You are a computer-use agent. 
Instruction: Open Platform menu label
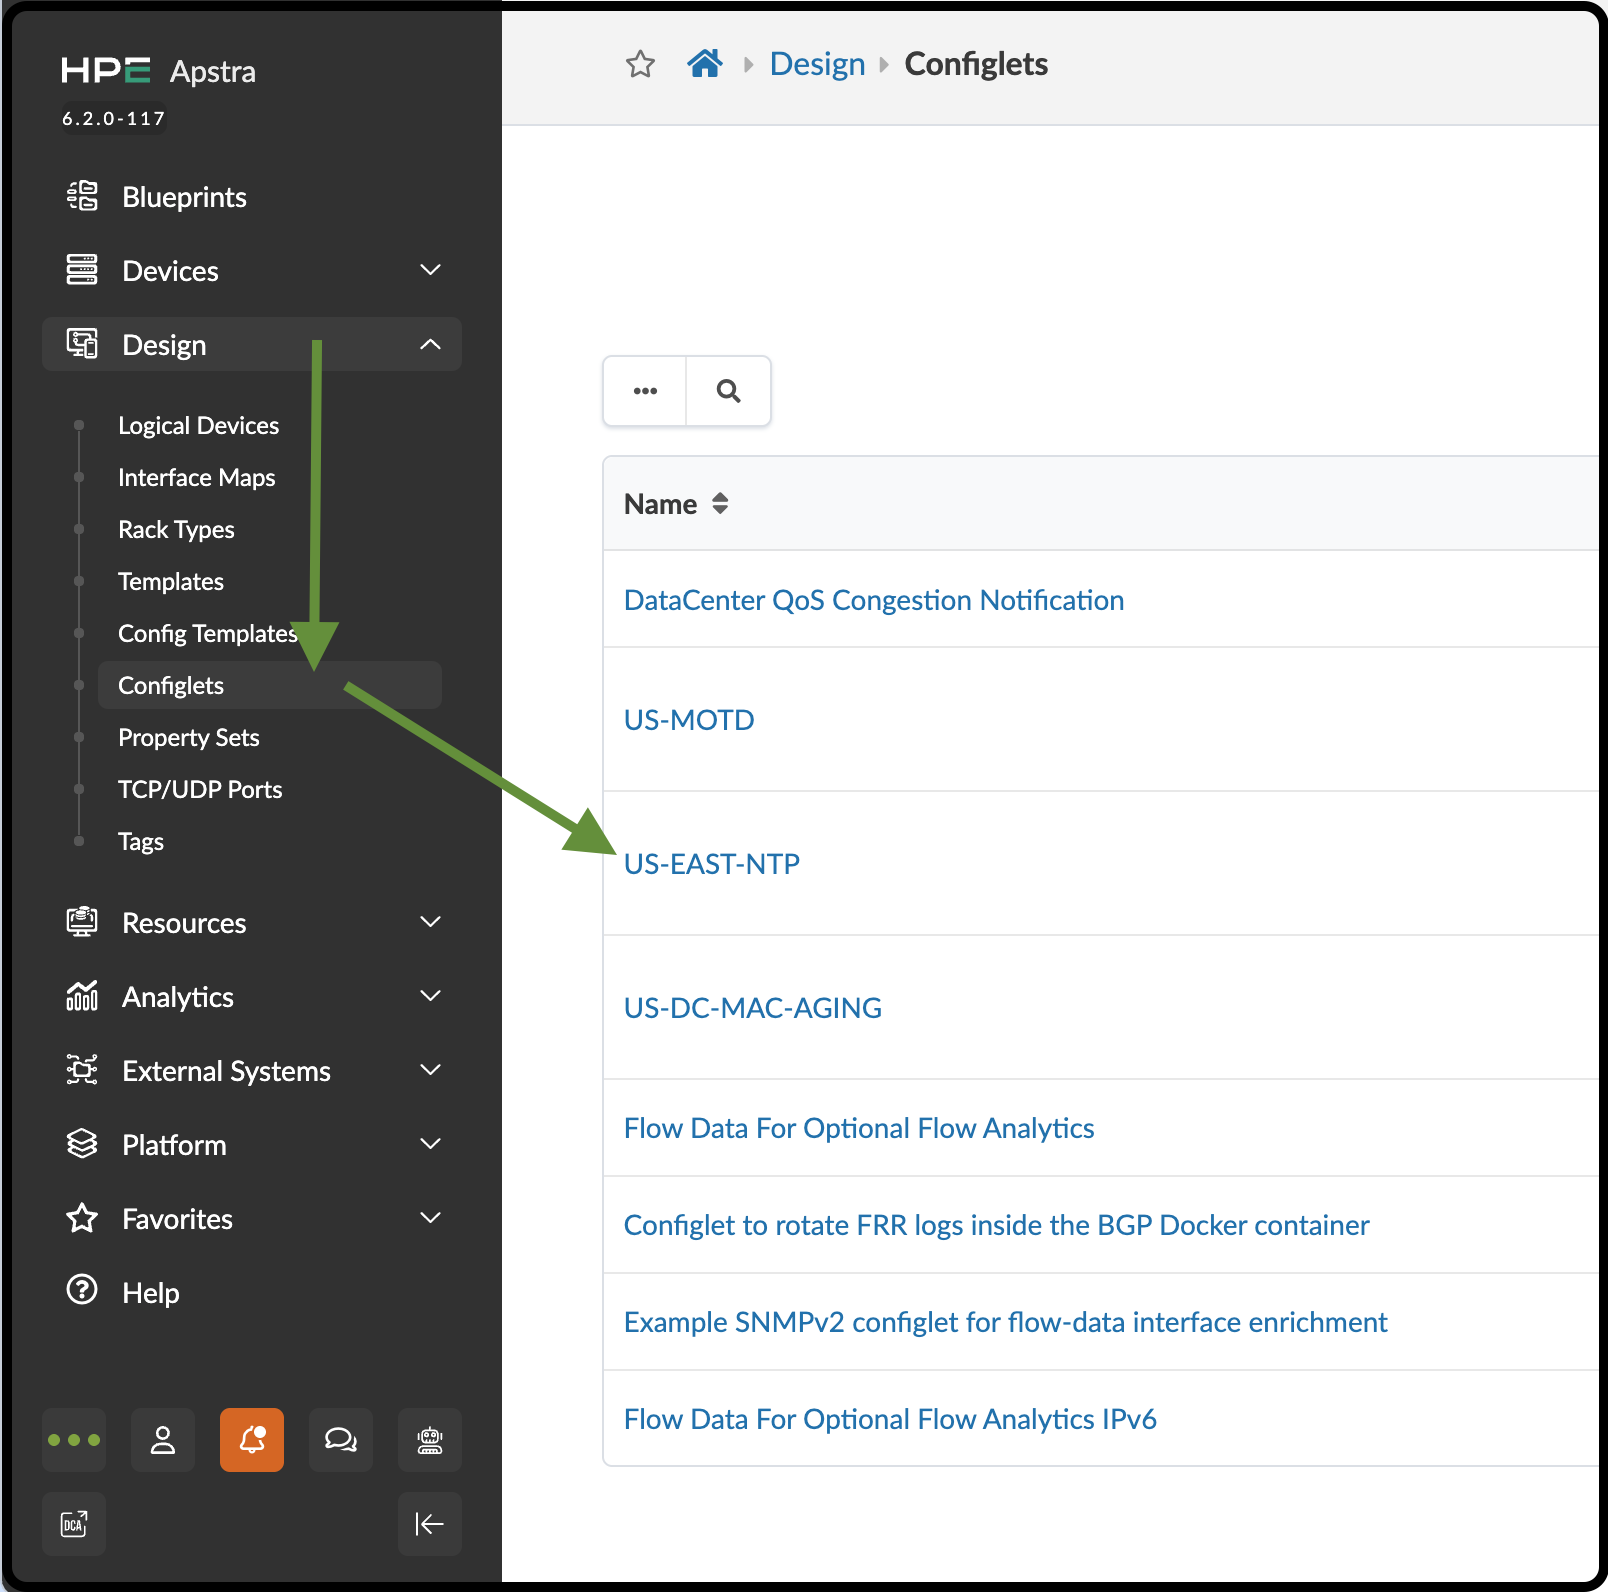point(174,1145)
